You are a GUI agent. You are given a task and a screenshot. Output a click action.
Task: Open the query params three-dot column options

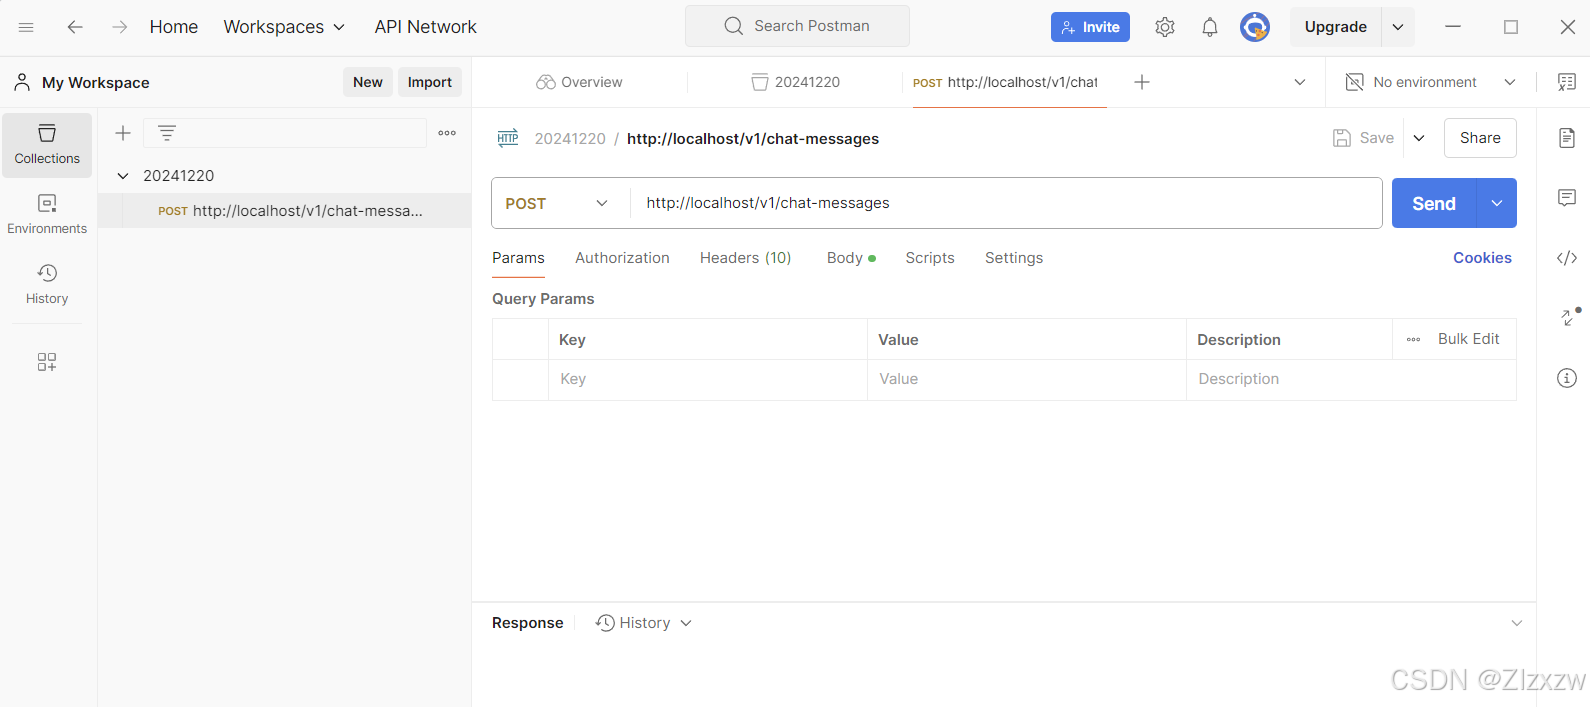click(1413, 339)
